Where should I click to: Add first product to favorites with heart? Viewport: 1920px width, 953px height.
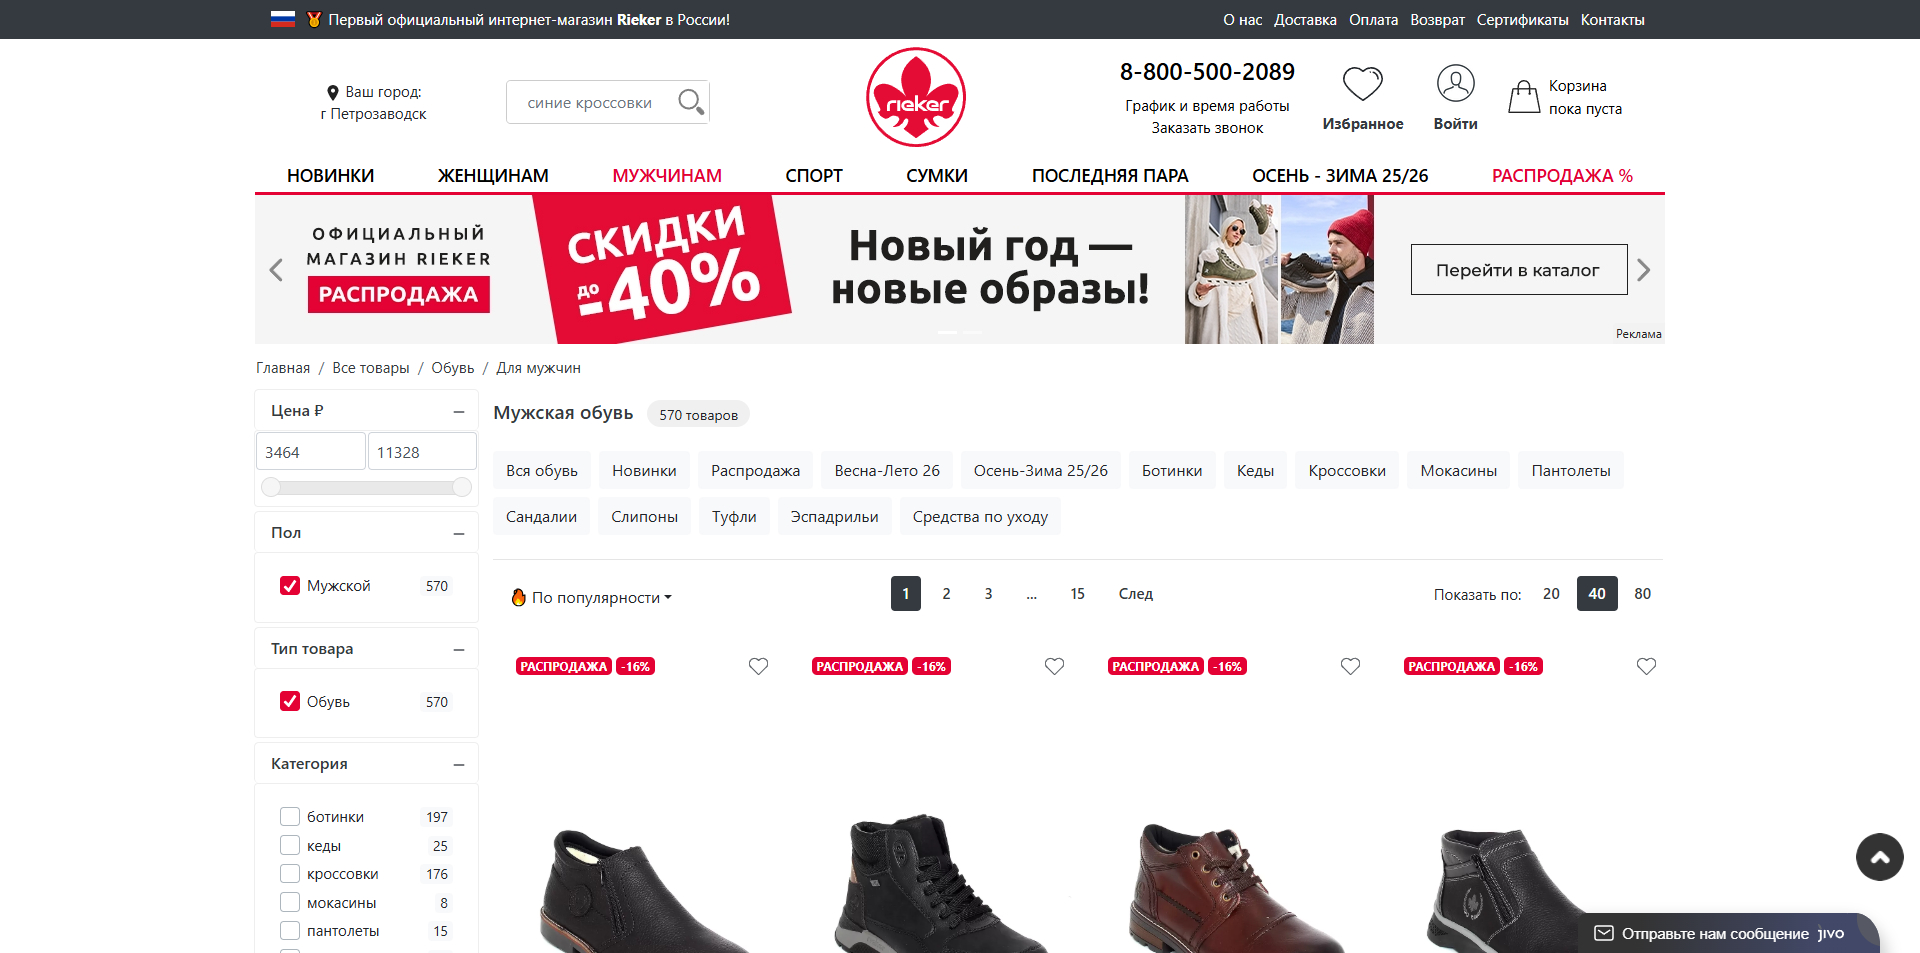click(x=758, y=666)
